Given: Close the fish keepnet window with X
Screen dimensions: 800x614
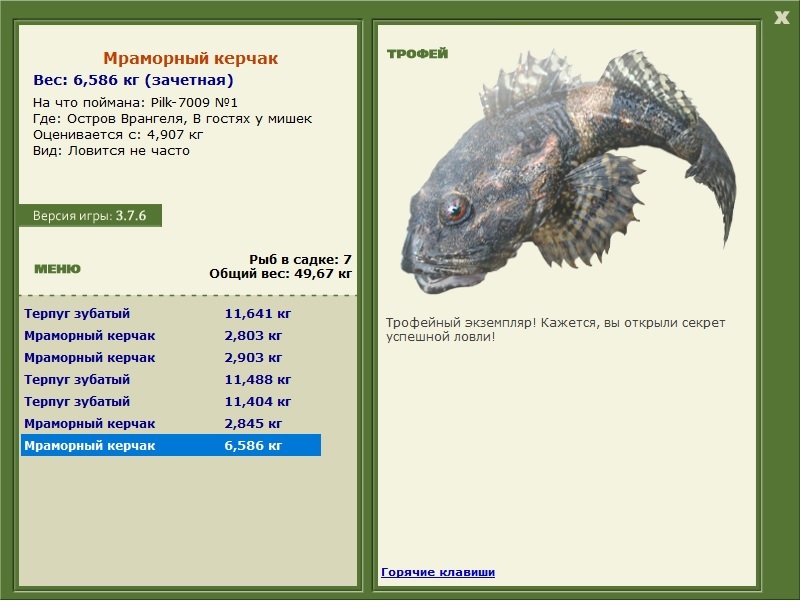Looking at the screenshot, I should [x=781, y=18].
